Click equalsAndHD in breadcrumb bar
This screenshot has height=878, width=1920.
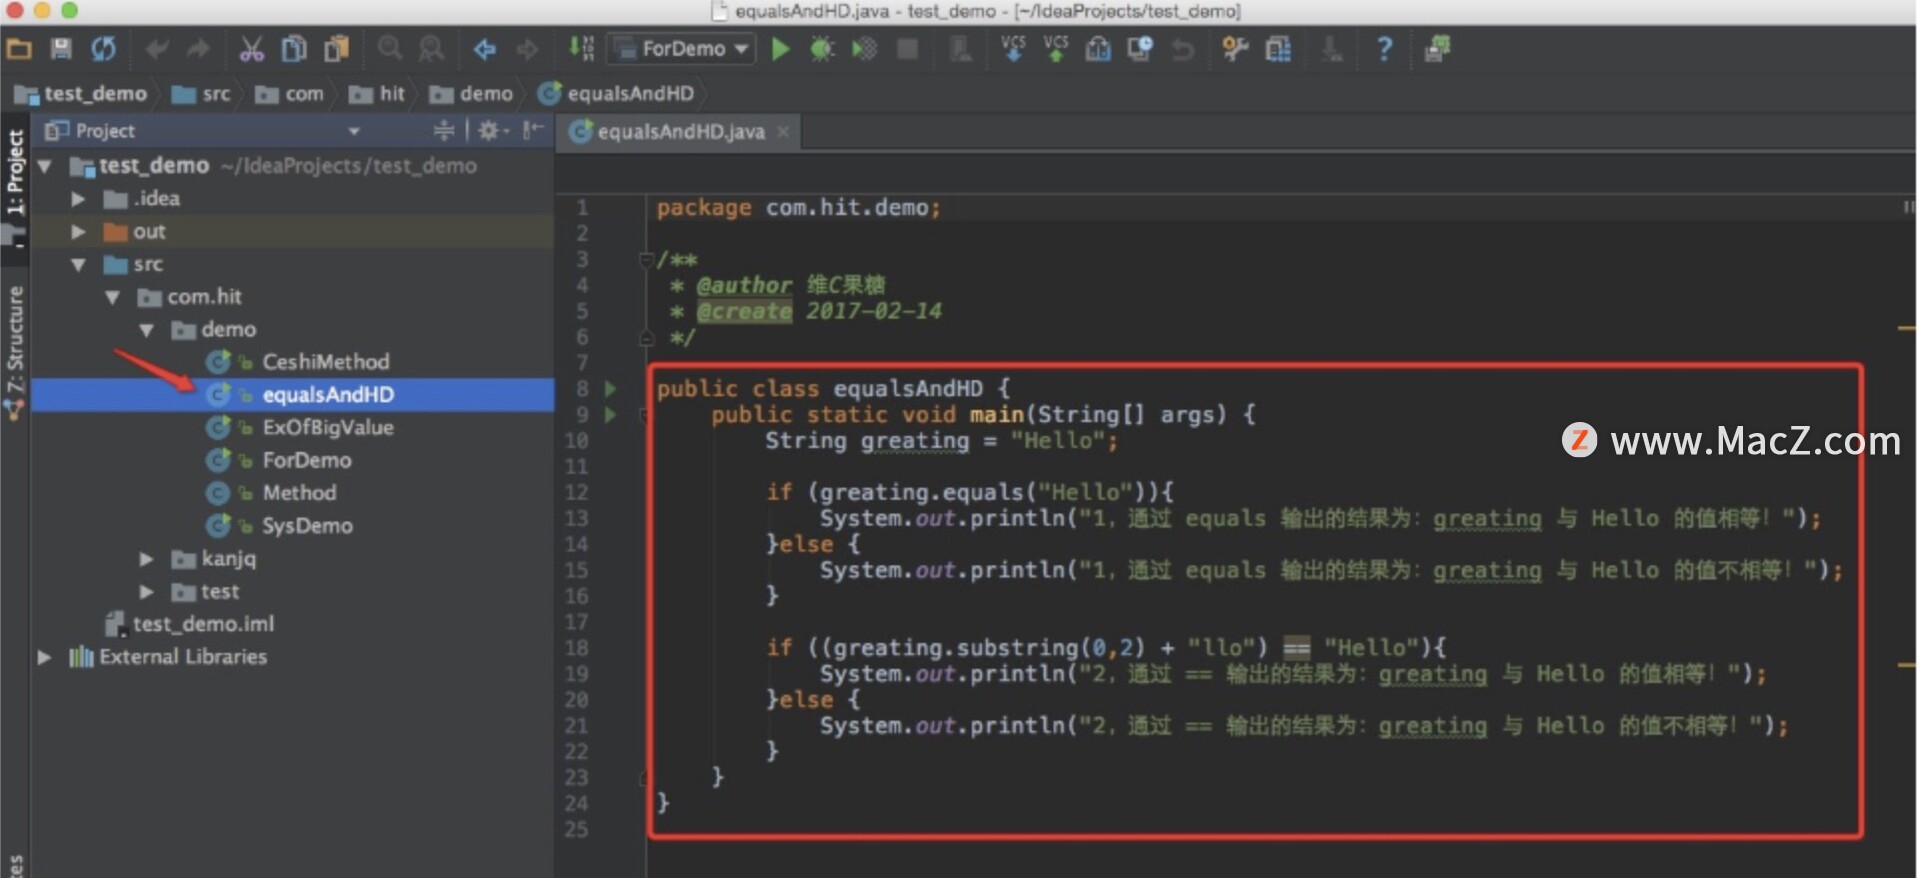(x=616, y=94)
